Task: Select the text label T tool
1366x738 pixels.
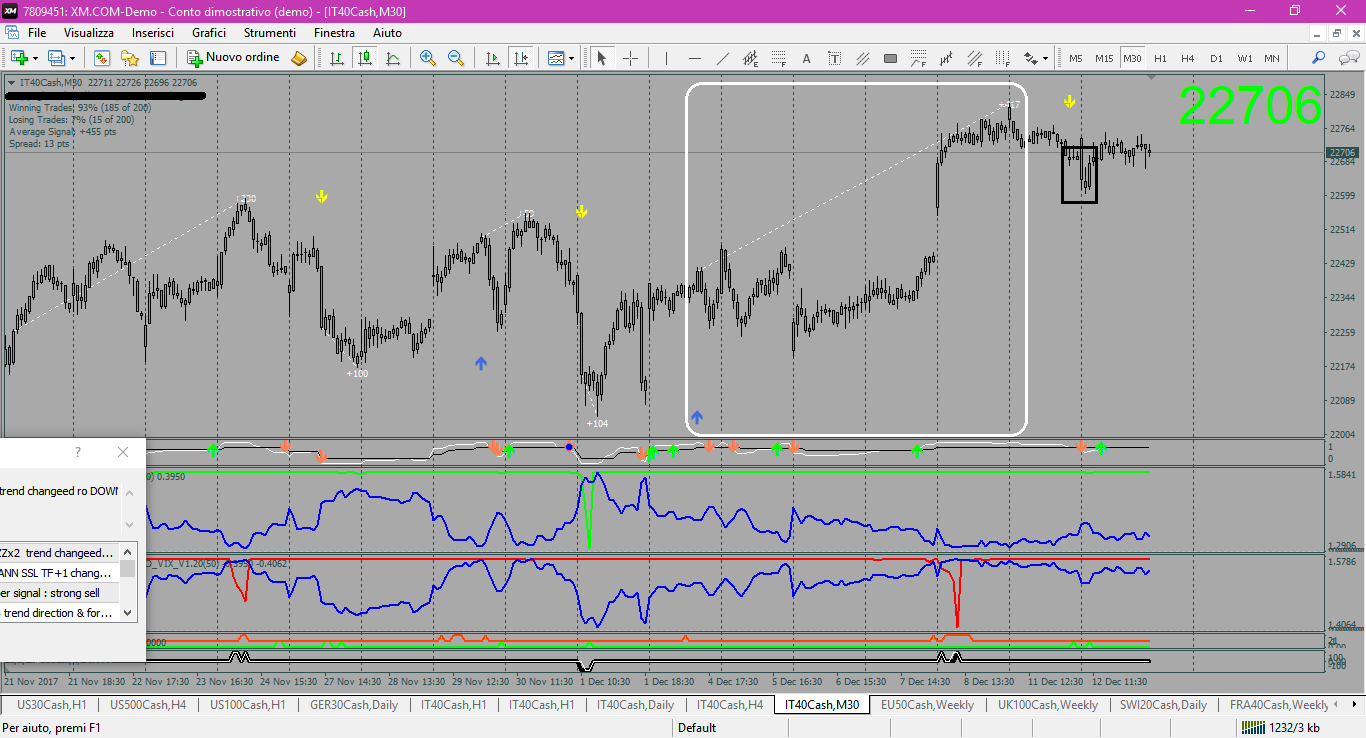Action: [834, 58]
